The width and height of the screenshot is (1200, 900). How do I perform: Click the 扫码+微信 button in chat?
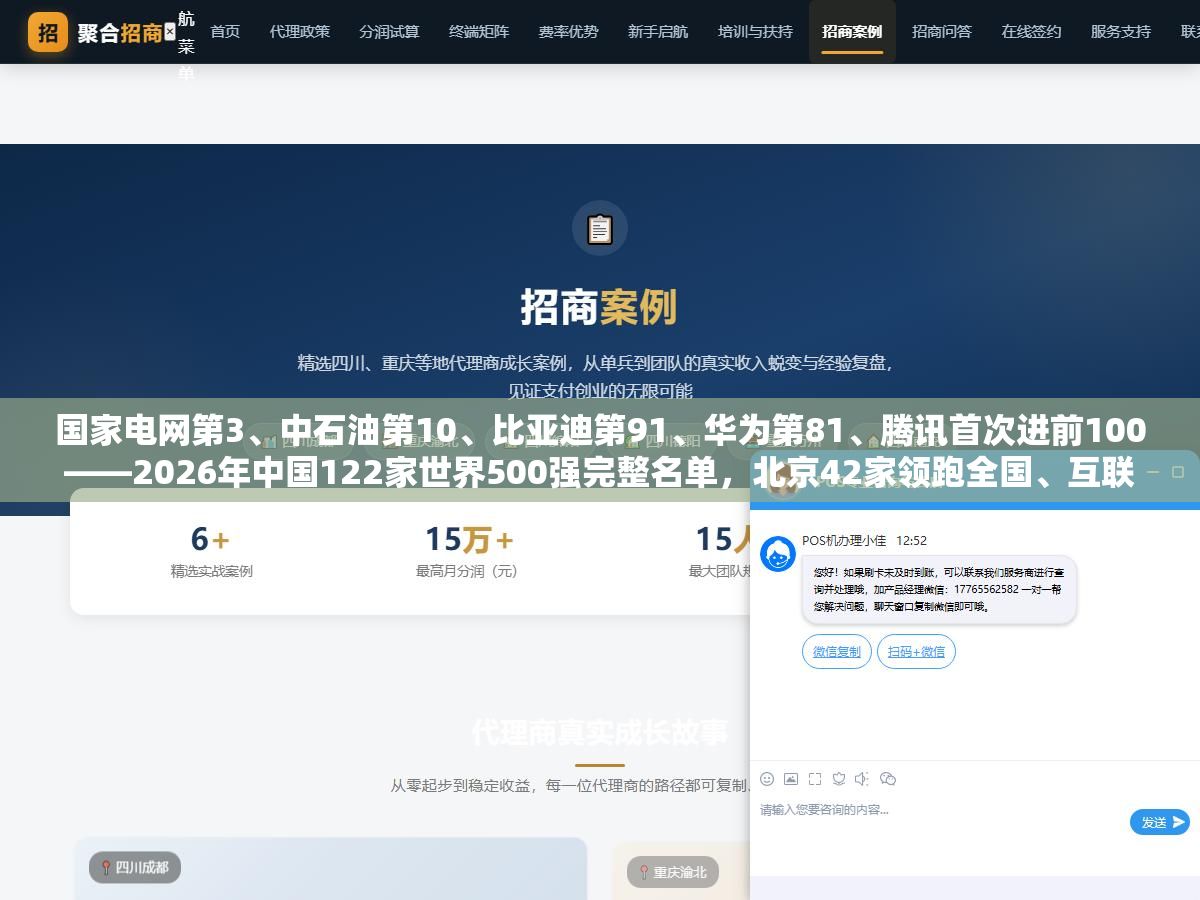917,652
